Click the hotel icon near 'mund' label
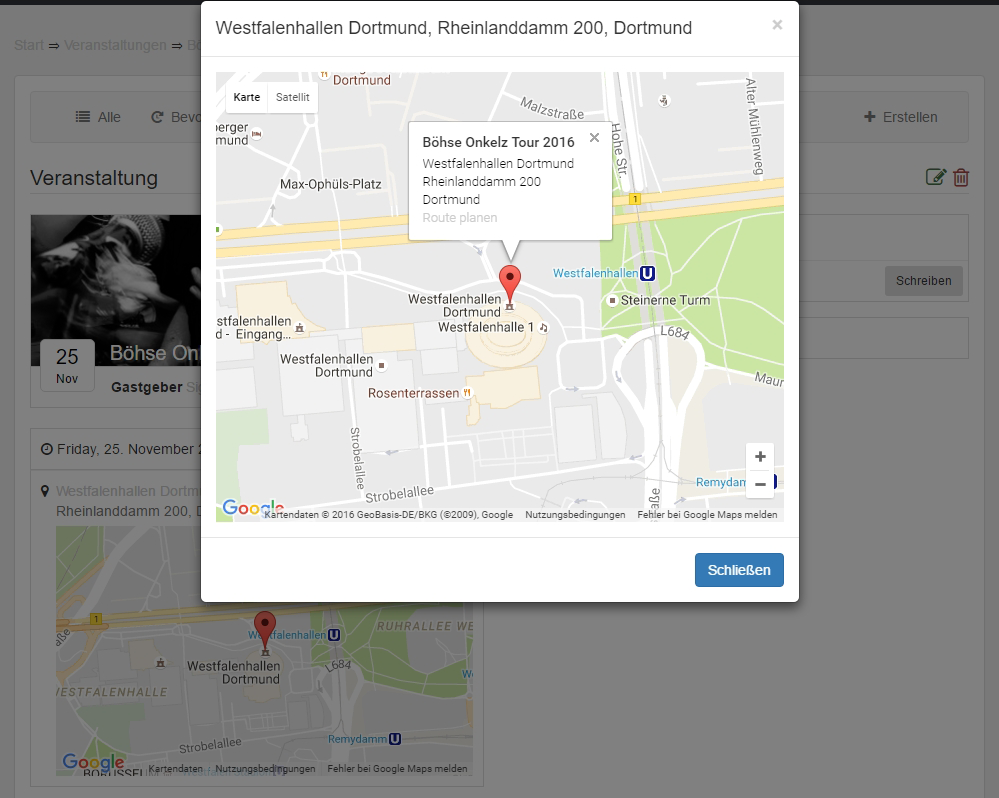 [257, 134]
